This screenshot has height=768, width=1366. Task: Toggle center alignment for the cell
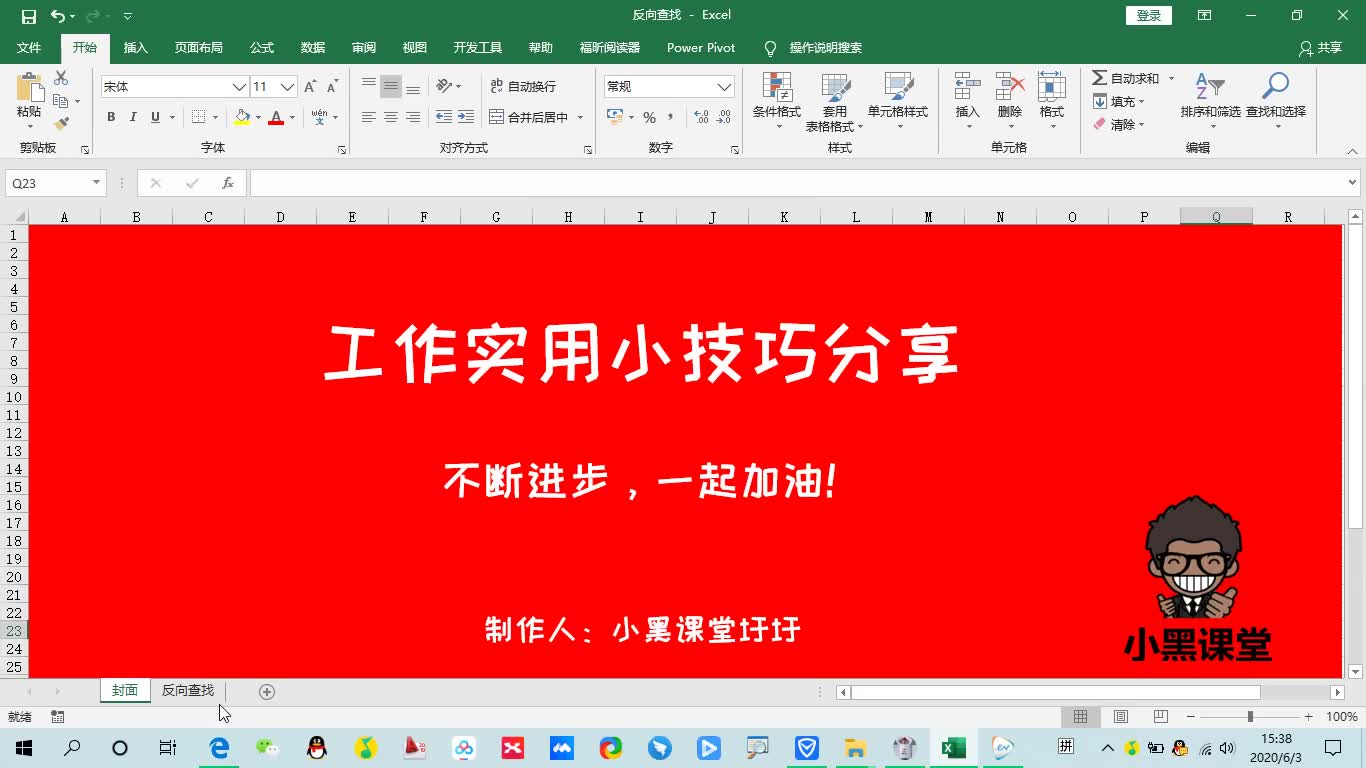(x=390, y=117)
